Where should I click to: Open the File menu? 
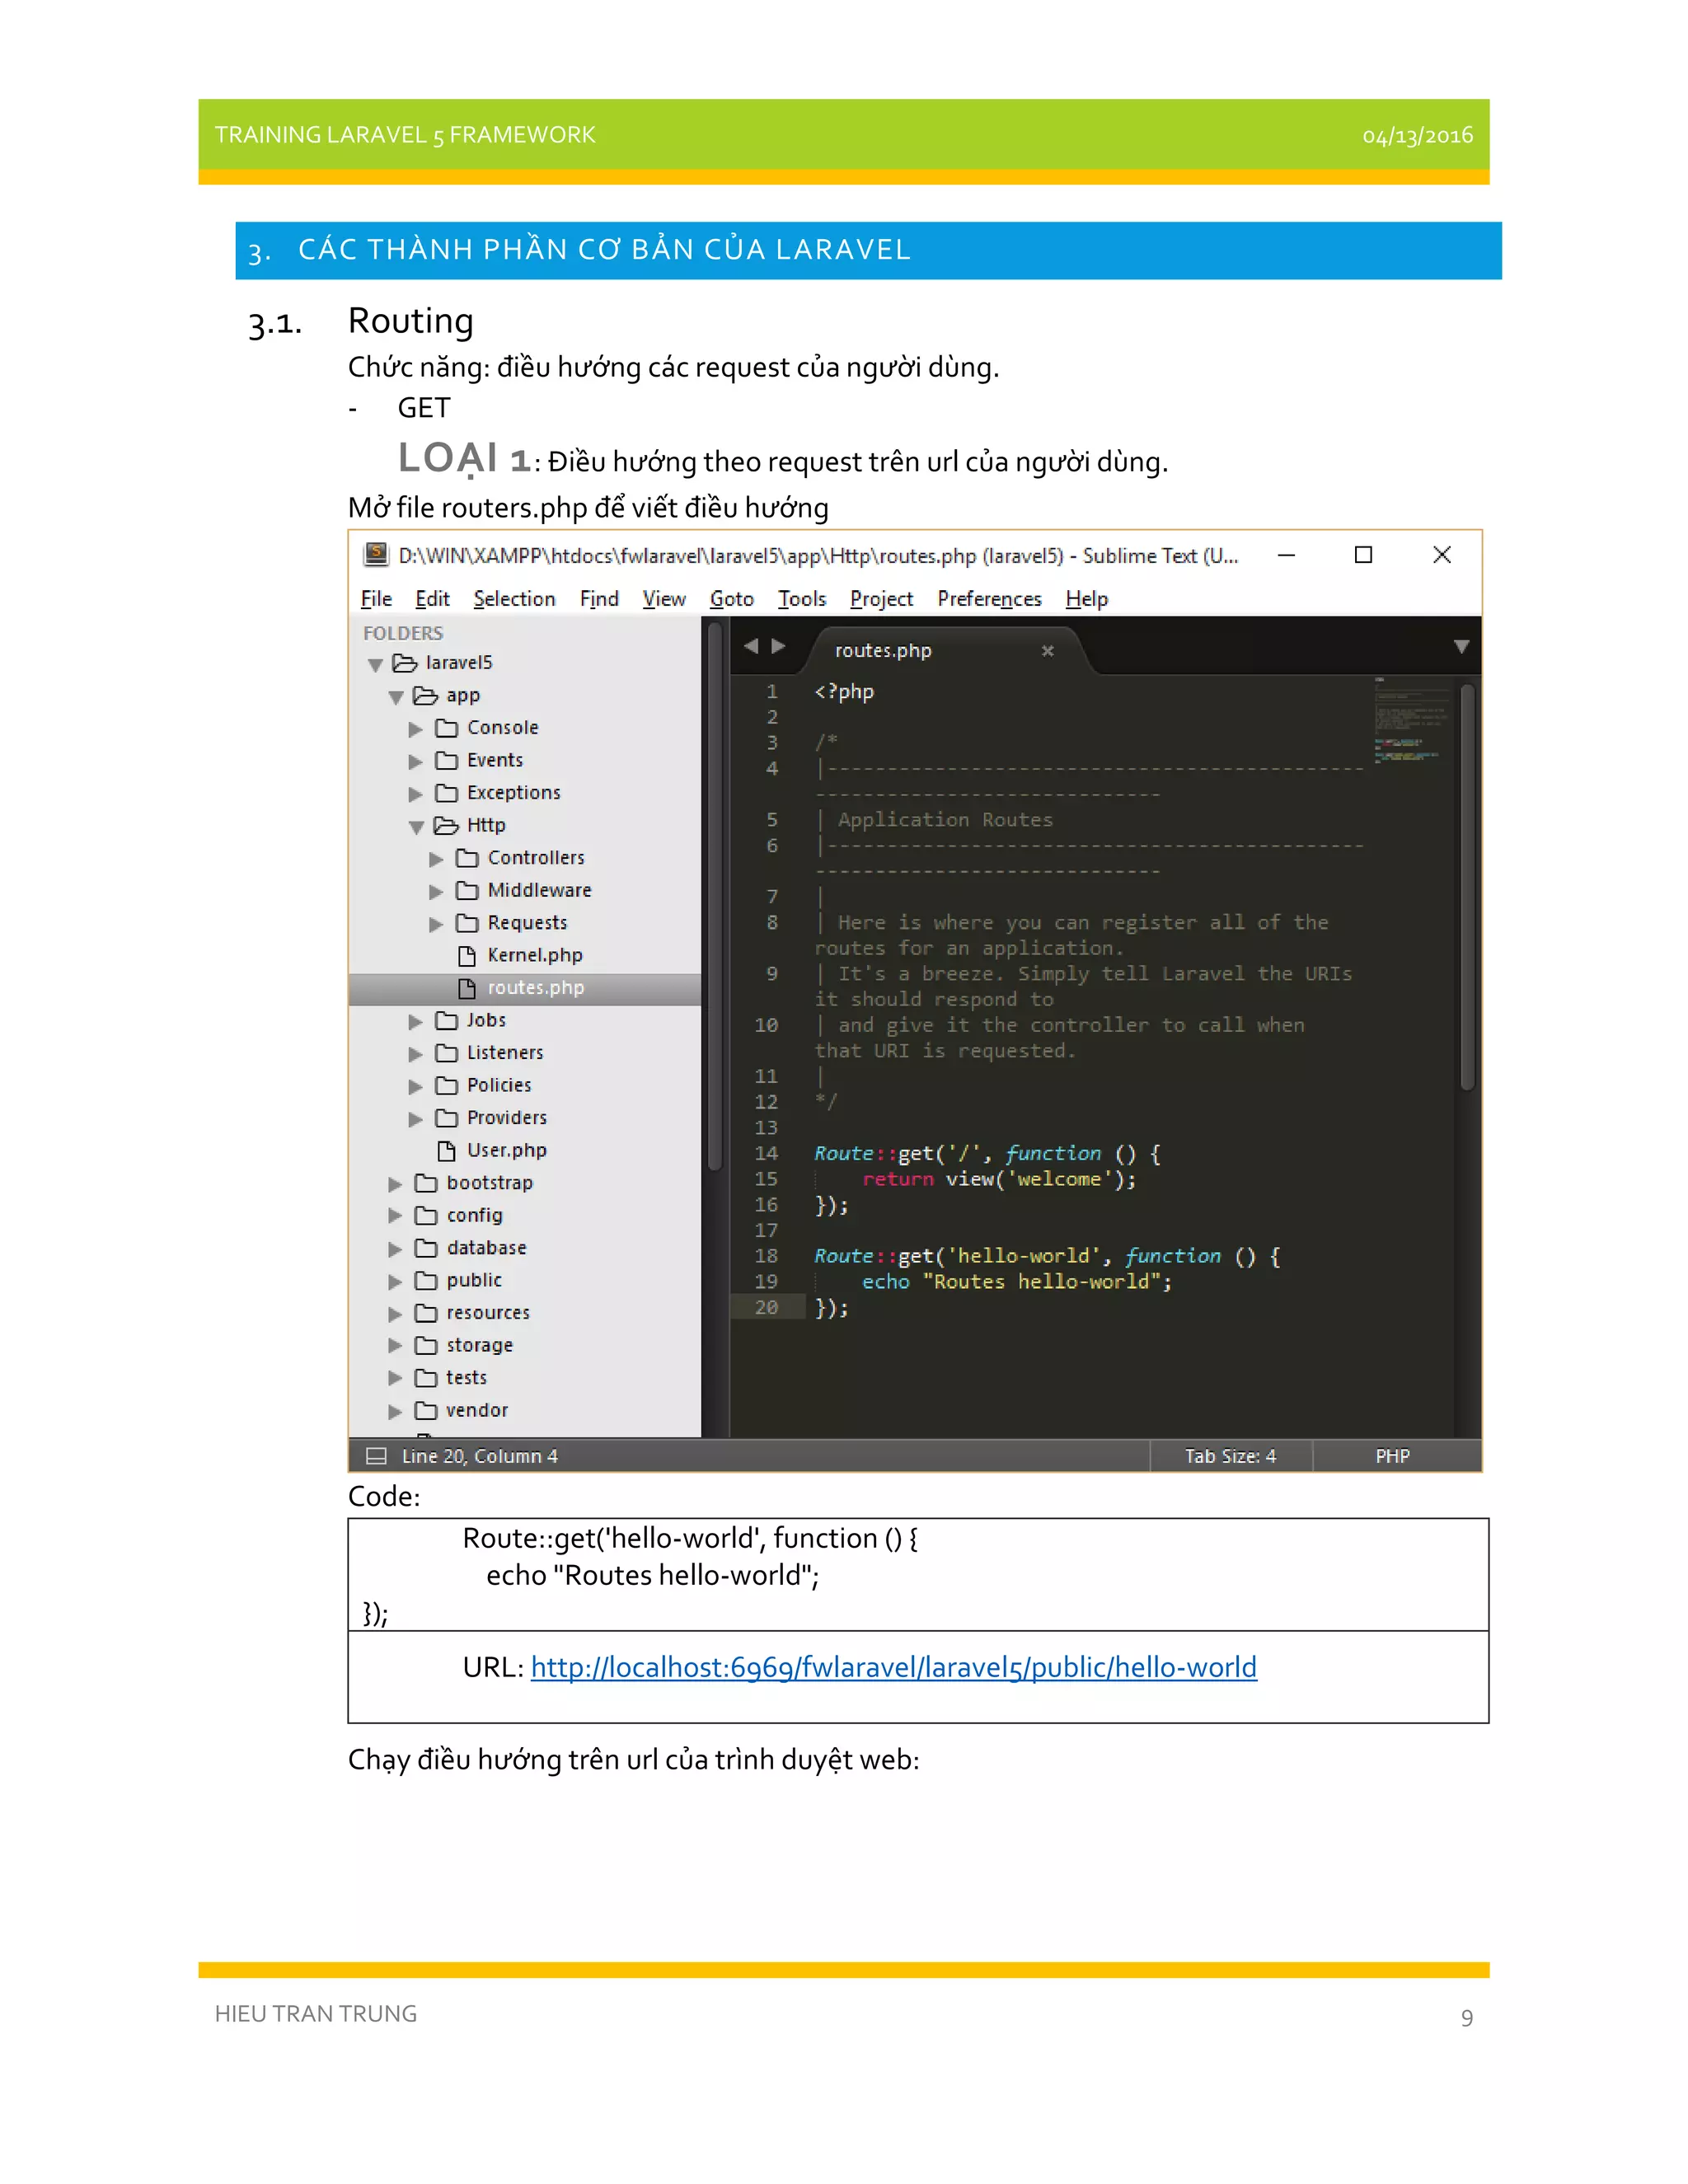point(376,599)
